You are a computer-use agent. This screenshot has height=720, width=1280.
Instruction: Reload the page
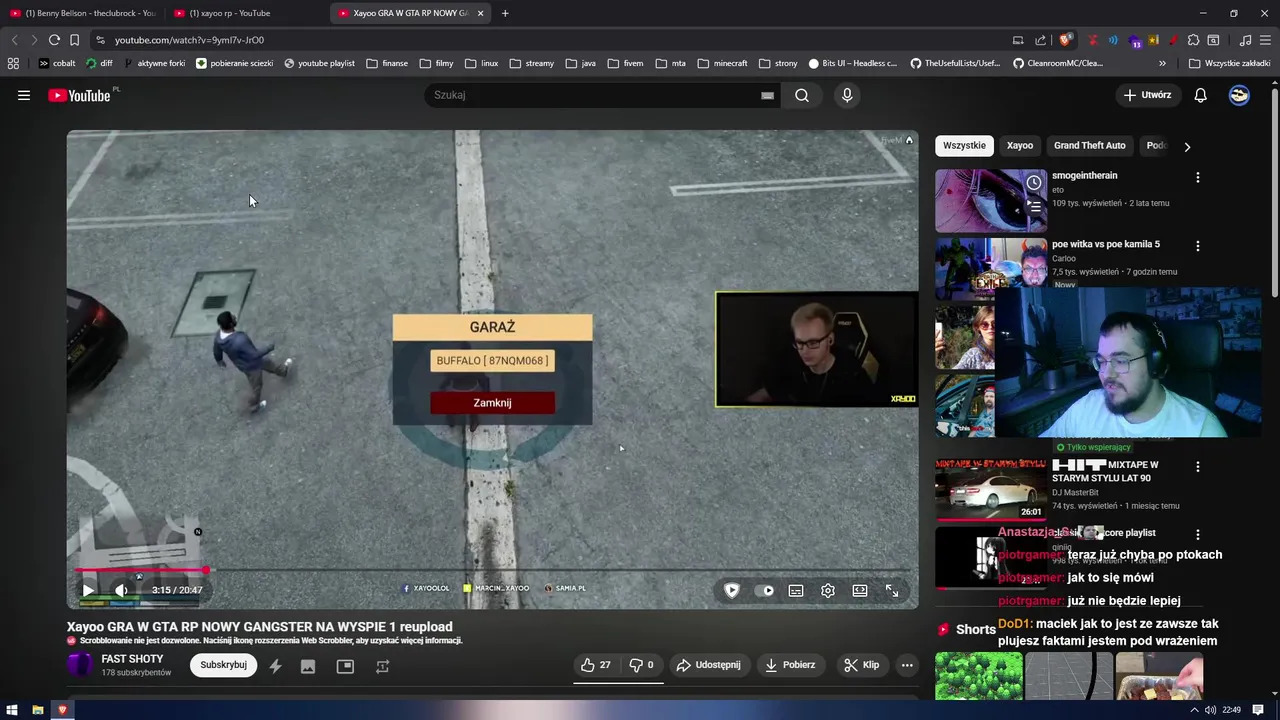point(54,40)
